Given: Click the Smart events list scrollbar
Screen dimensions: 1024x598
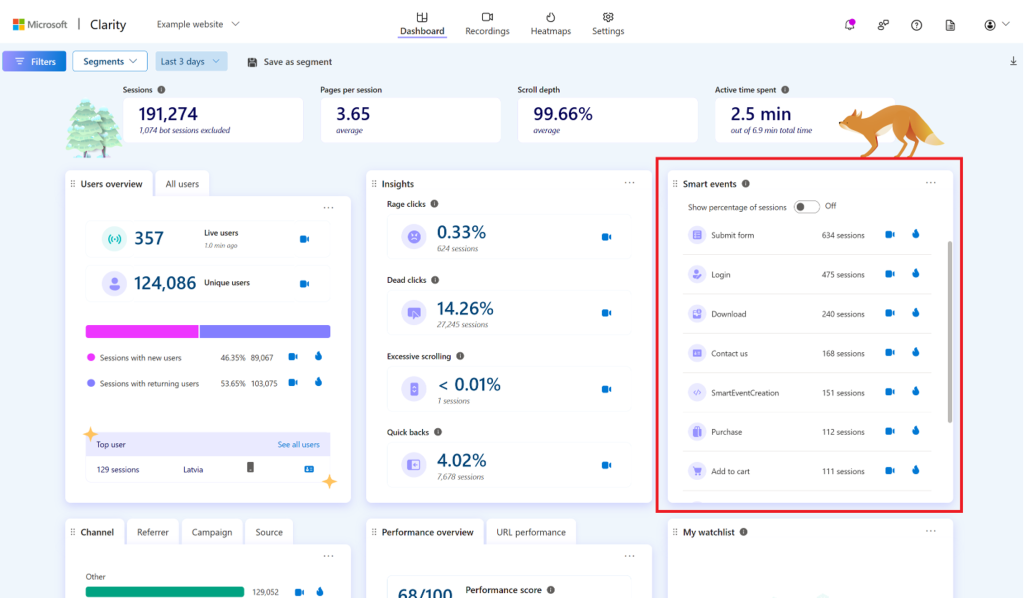Looking at the screenshot, I should pyautogui.click(x=950, y=332).
